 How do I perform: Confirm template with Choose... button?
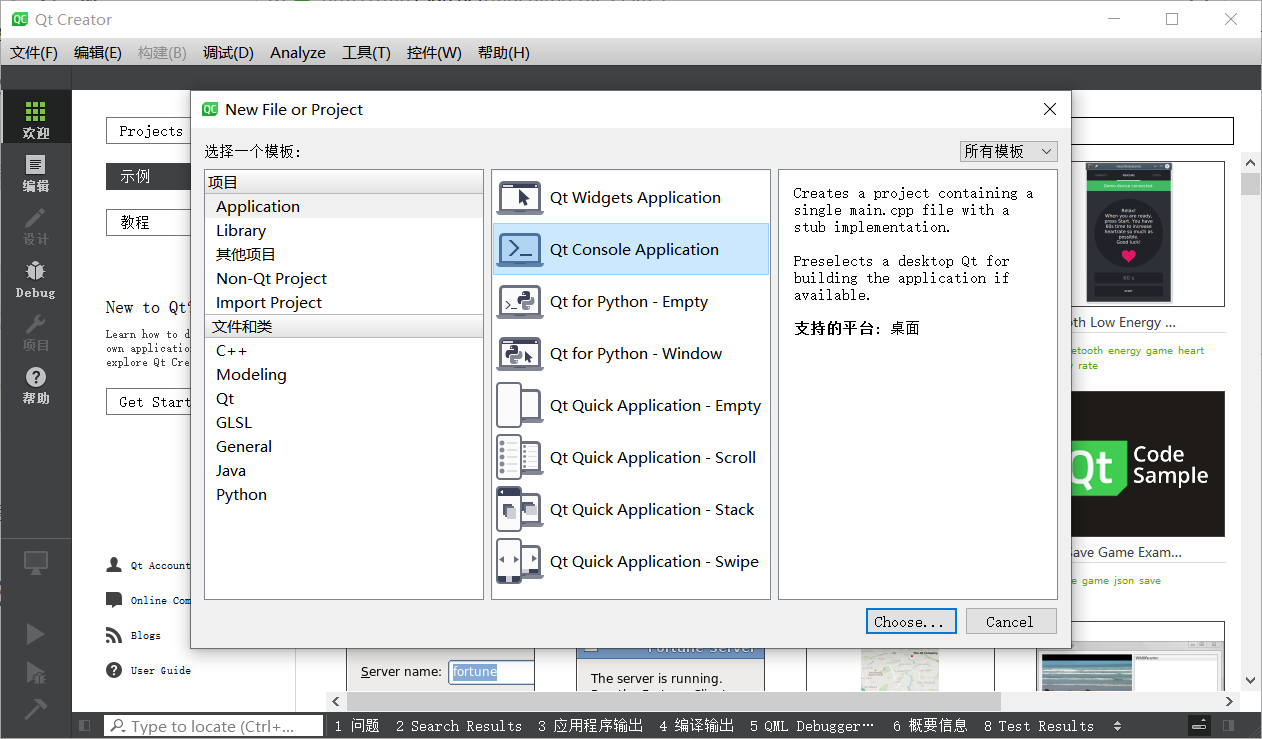click(910, 621)
